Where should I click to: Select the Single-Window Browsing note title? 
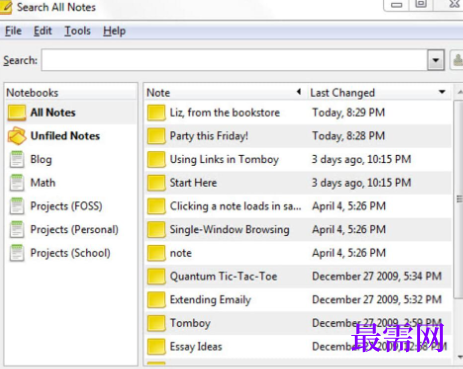click(229, 230)
